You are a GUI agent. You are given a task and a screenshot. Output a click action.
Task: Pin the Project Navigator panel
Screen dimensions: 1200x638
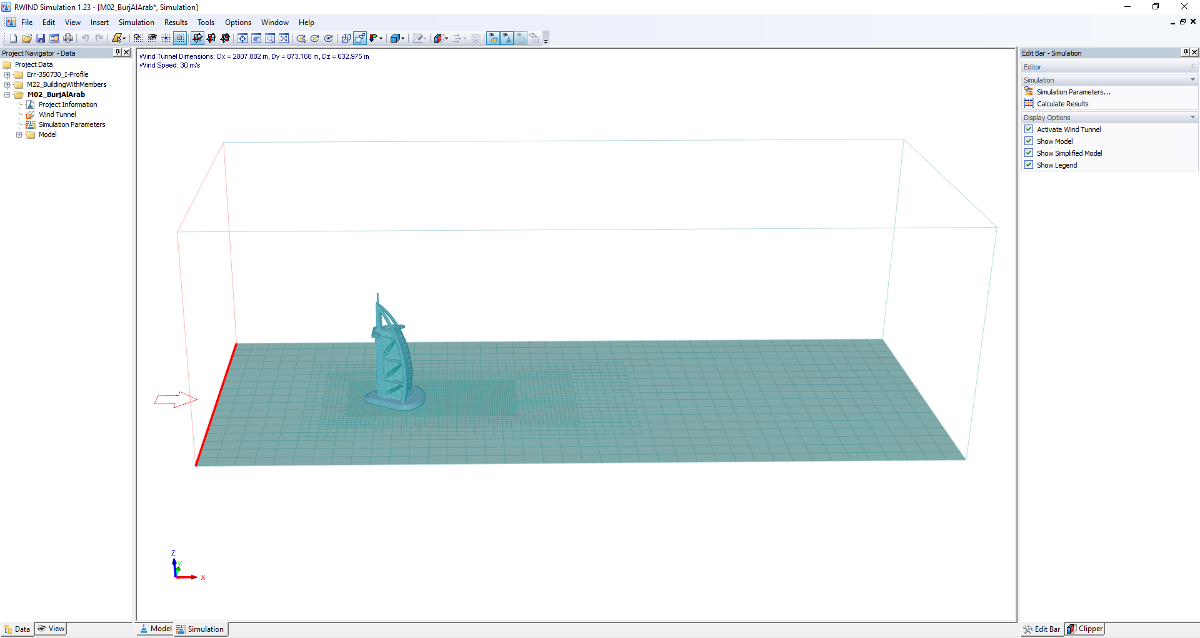click(x=118, y=52)
